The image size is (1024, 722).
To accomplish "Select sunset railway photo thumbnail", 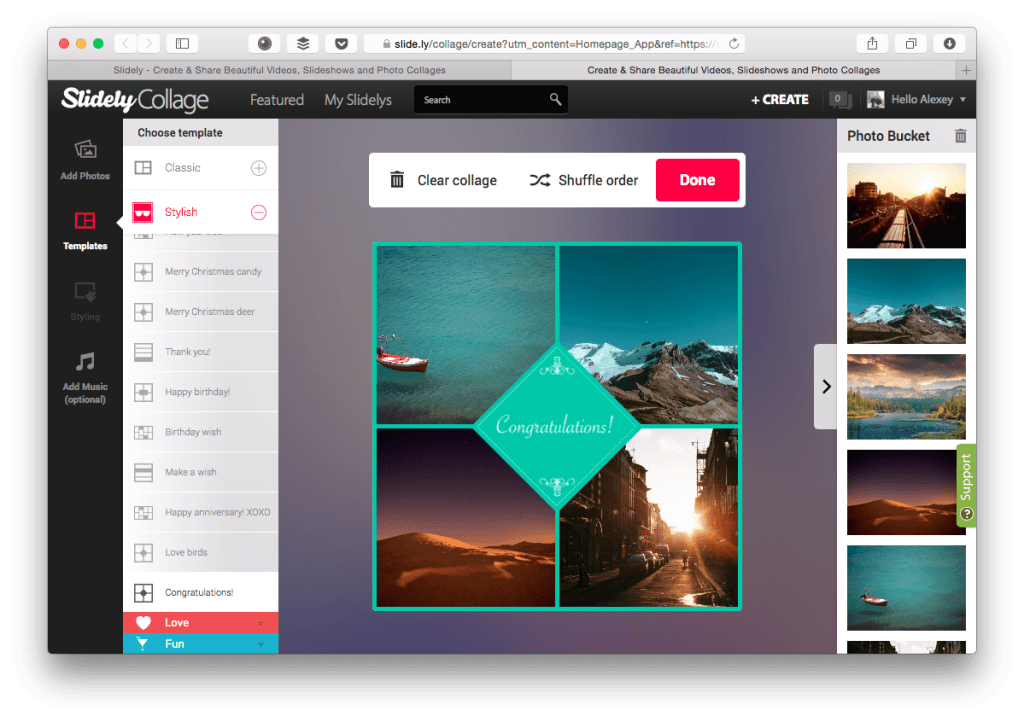I will [x=906, y=206].
